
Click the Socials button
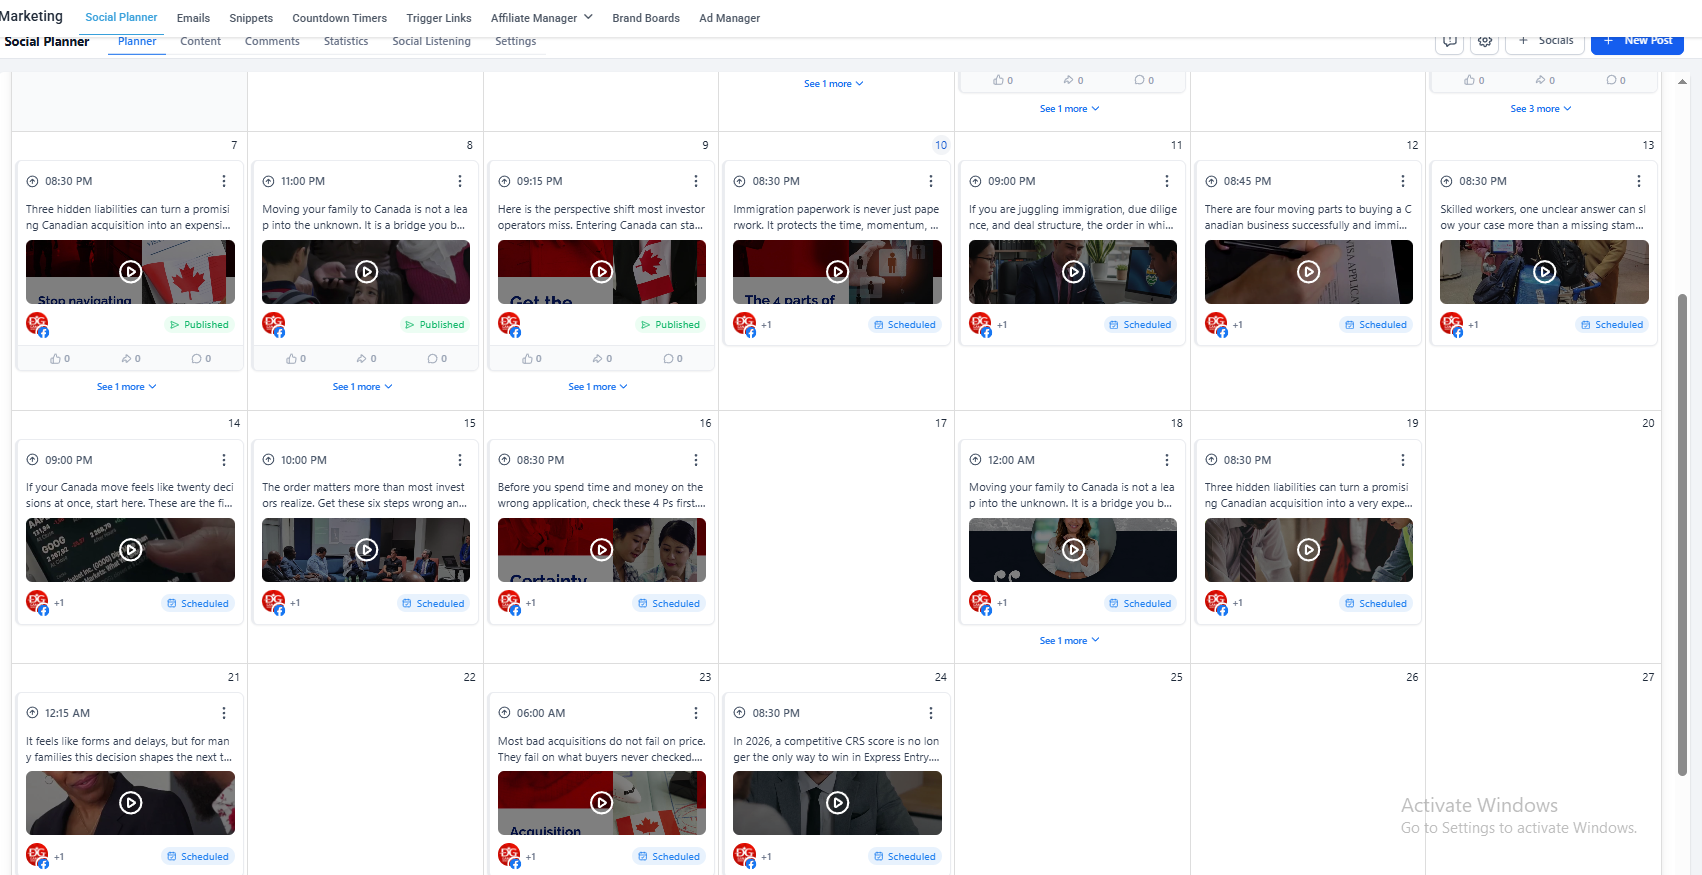1546,41
